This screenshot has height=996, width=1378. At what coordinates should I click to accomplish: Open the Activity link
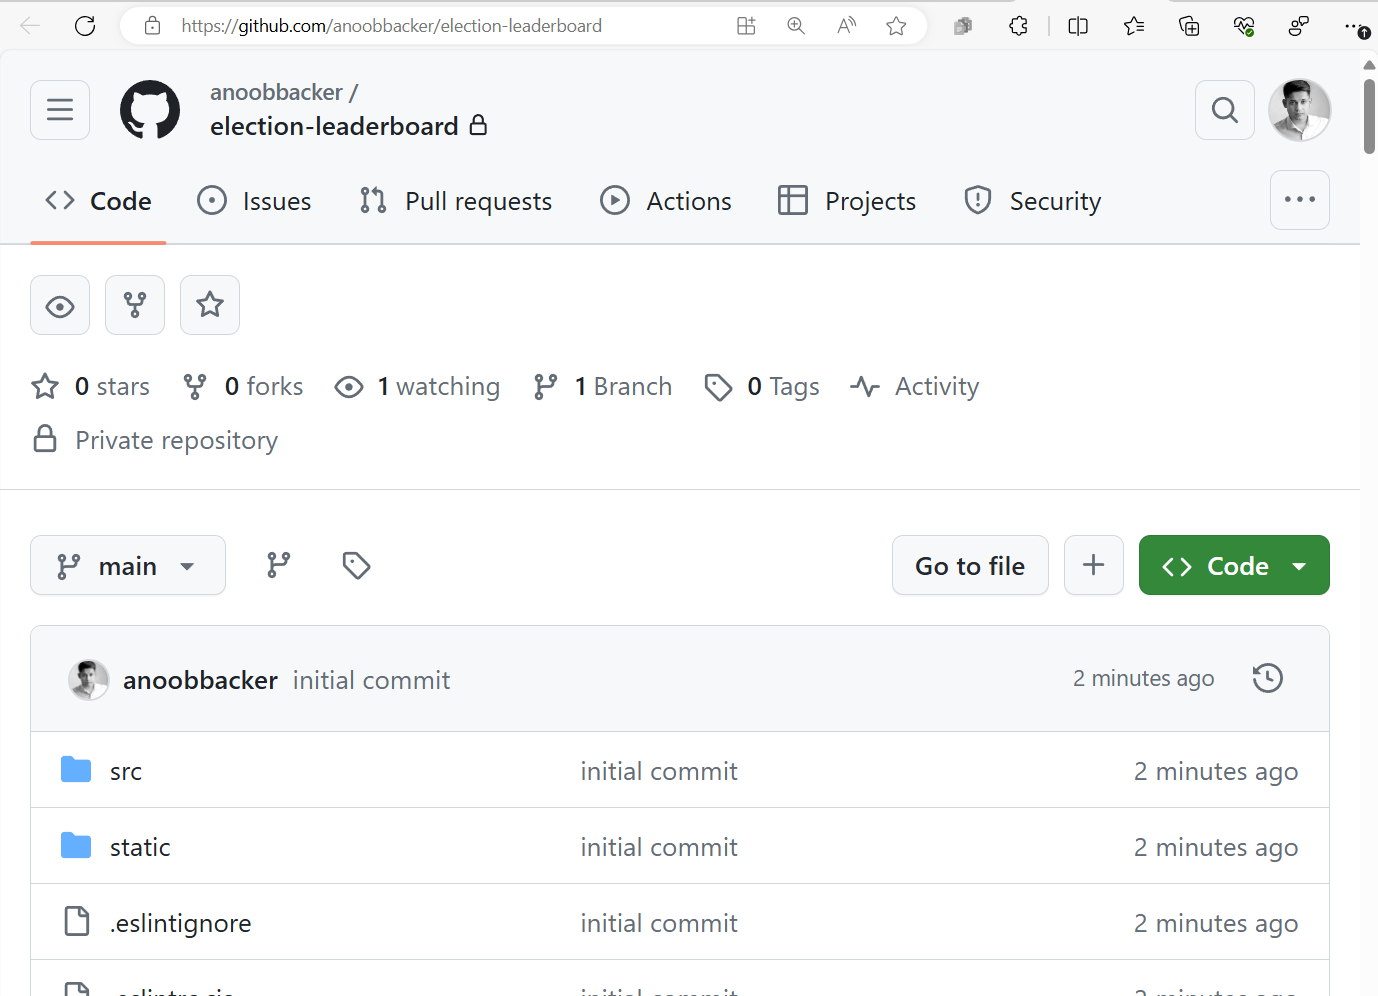[914, 387]
